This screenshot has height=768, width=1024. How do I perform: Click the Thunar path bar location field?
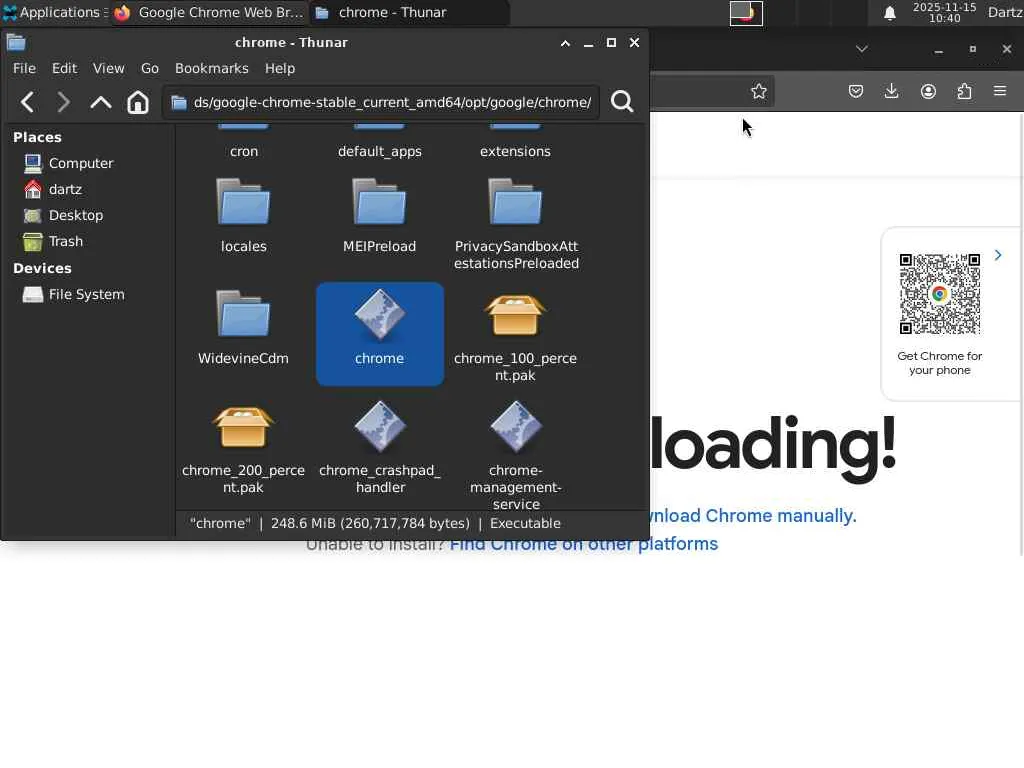tap(381, 103)
